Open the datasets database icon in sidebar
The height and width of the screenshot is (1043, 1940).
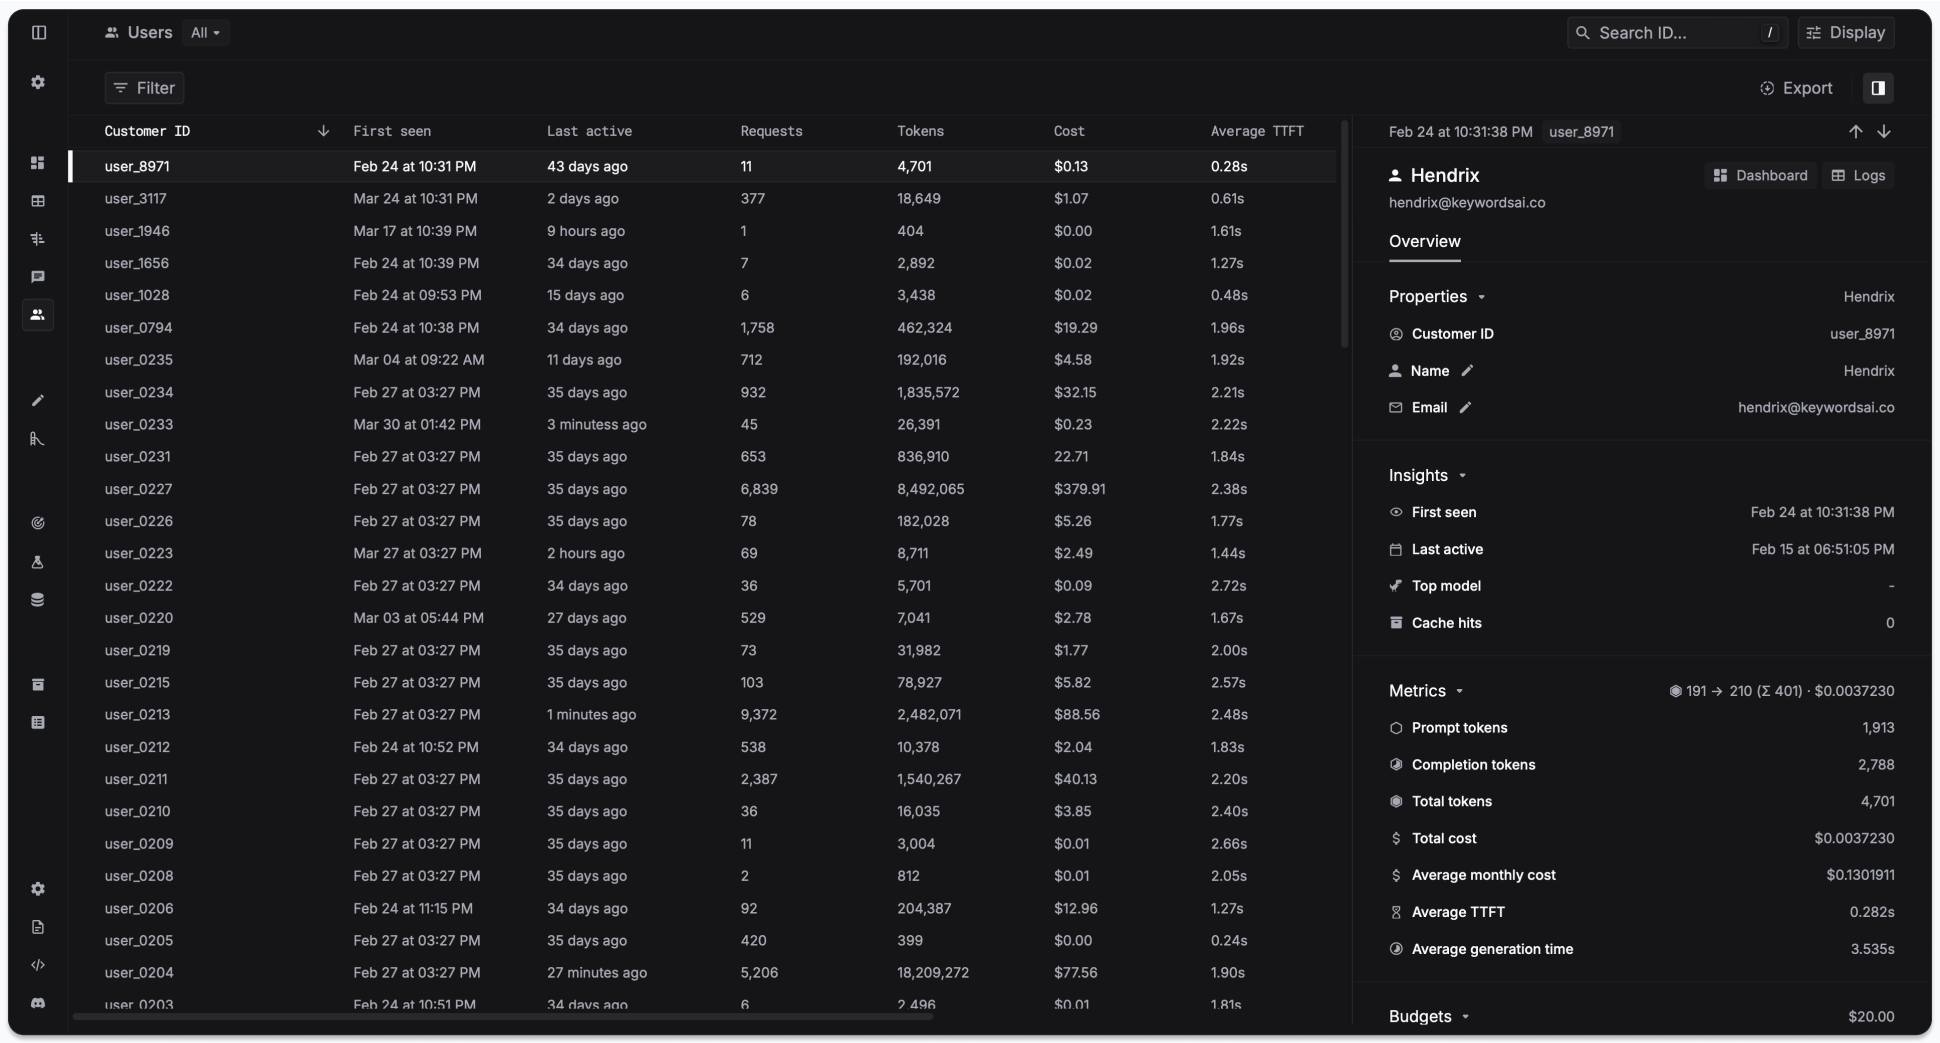(x=39, y=600)
